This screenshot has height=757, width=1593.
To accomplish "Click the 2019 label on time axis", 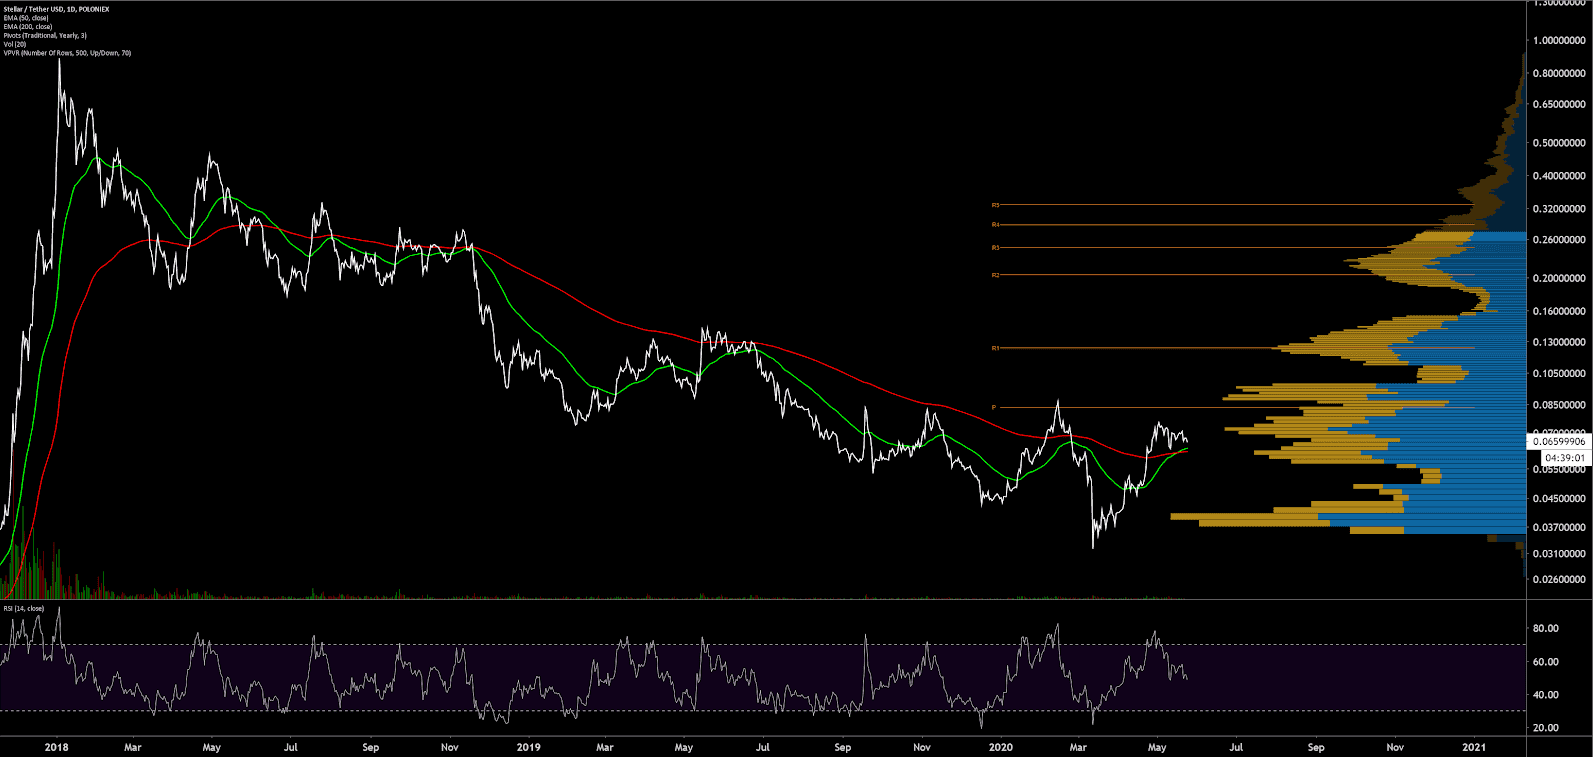I will tap(529, 747).
